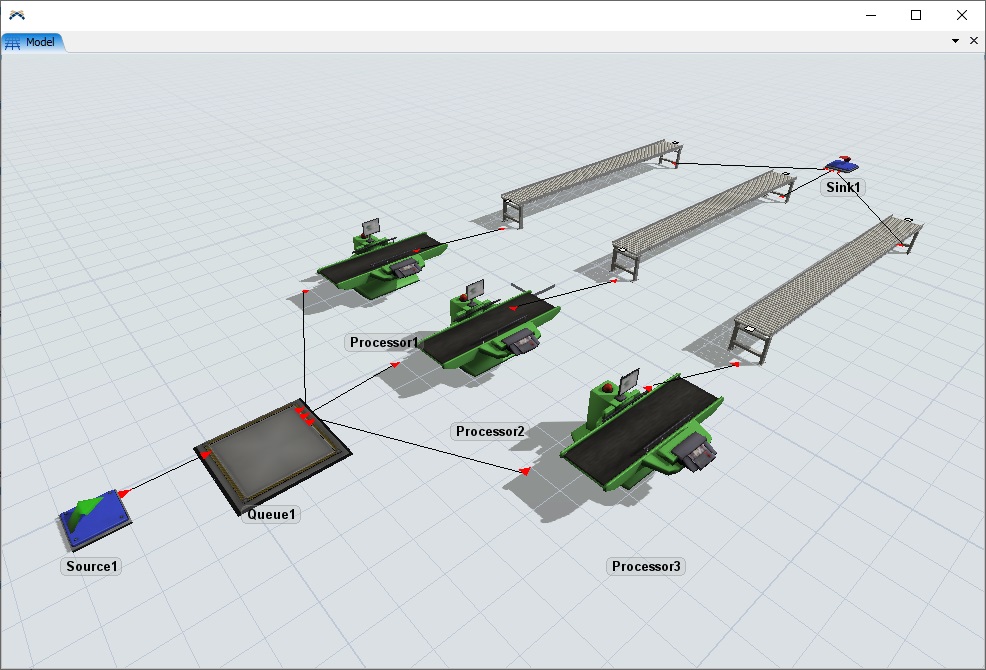Click the Queue1 name label

[x=271, y=515]
